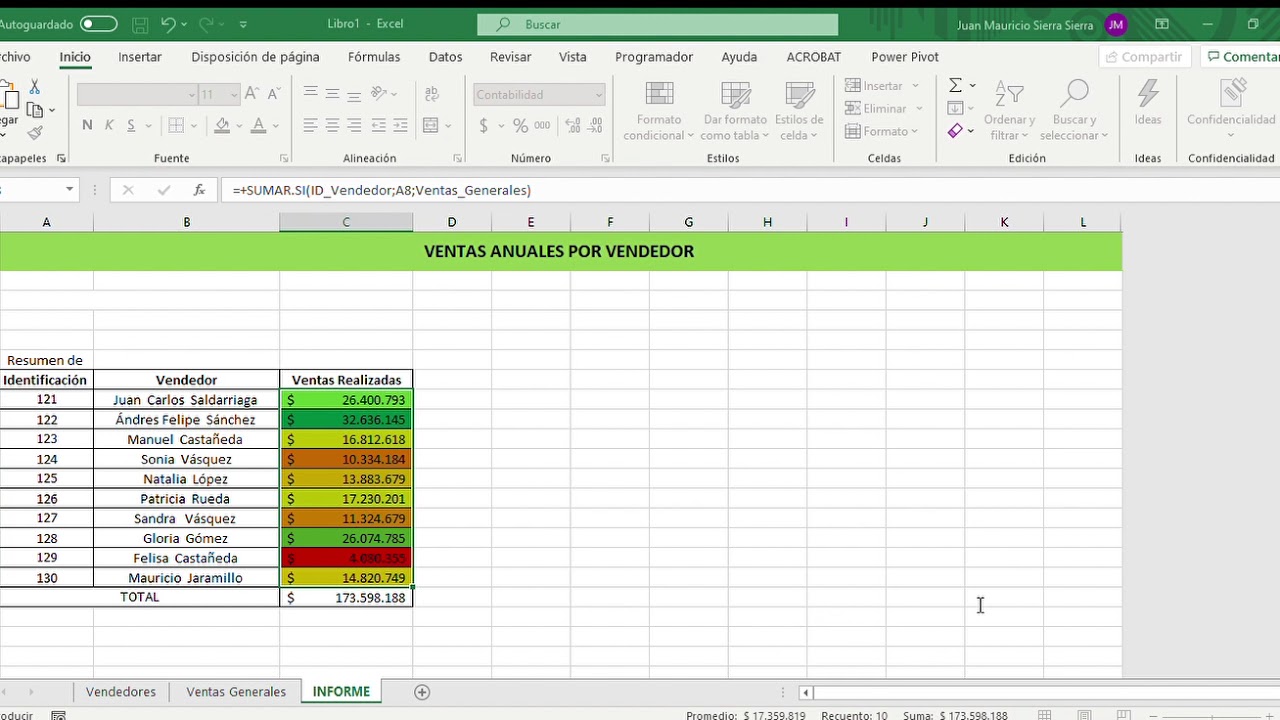Click the Insert Function fx icon
The height and width of the screenshot is (720, 1280).
[x=199, y=190]
